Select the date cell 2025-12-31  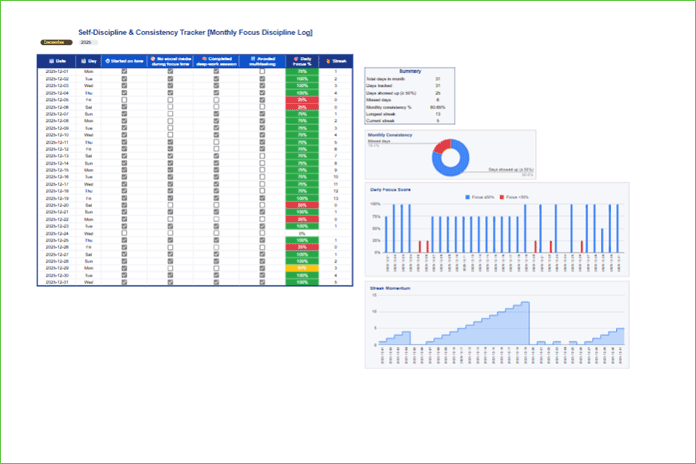(57, 282)
